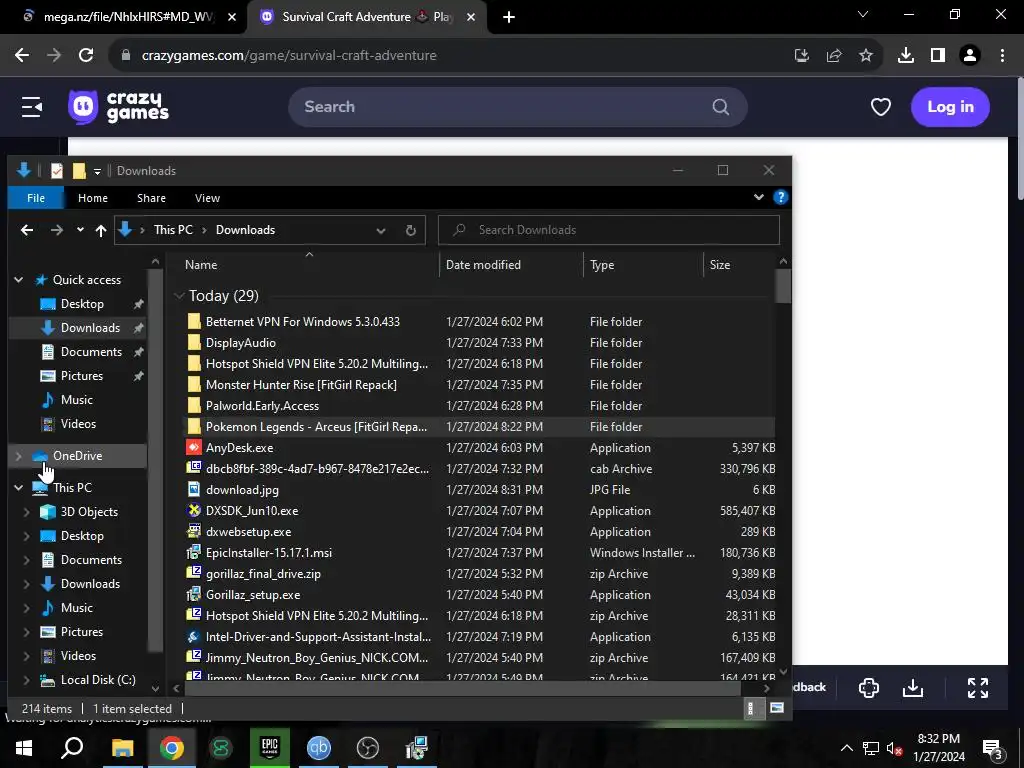The image size is (1024, 768).
Task: Click the install app icon in Chrome address bar
Action: pyautogui.click(x=802, y=56)
